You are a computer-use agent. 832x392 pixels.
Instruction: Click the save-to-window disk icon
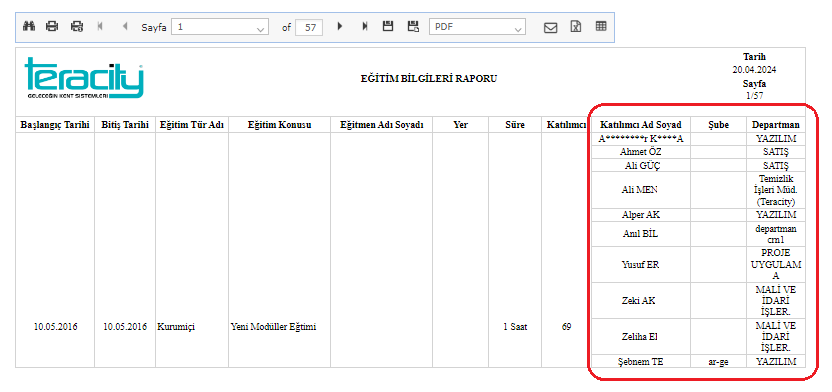pyautogui.click(x=413, y=26)
